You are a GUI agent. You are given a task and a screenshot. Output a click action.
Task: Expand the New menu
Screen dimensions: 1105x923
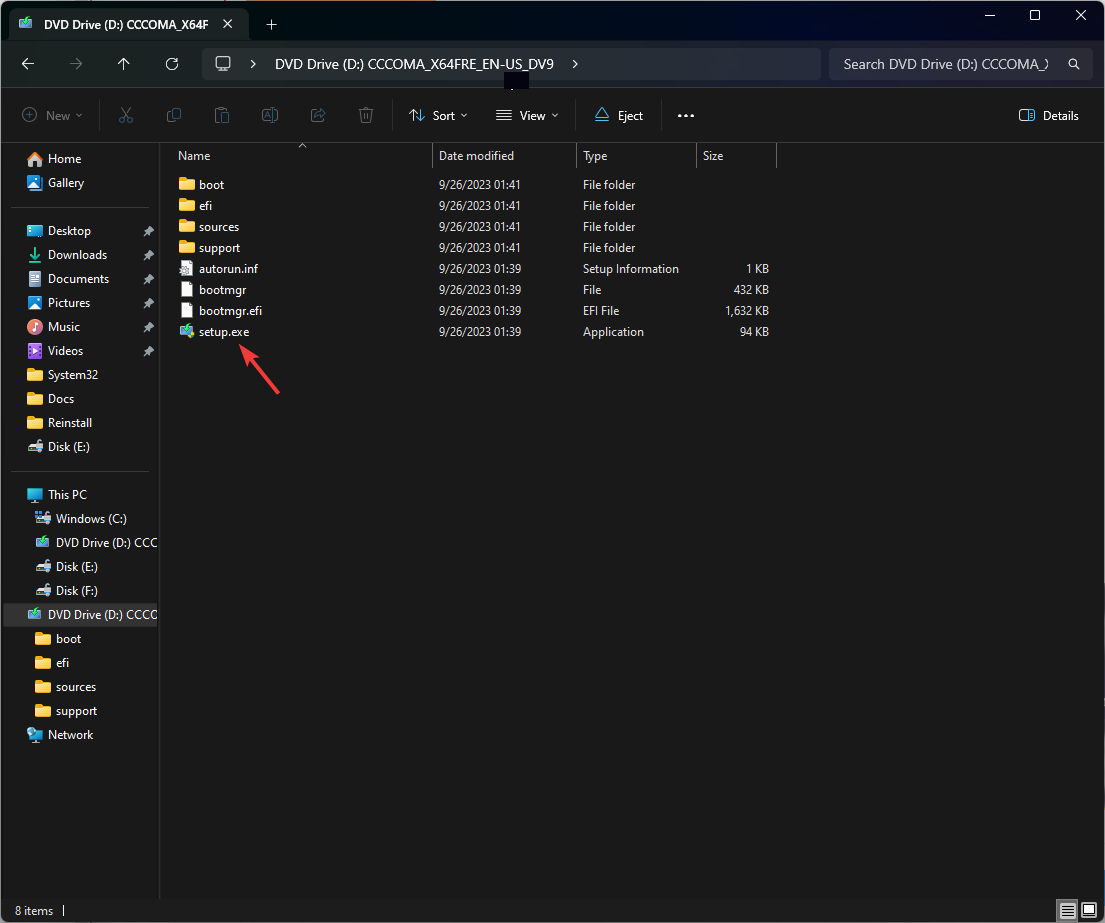pyautogui.click(x=52, y=115)
